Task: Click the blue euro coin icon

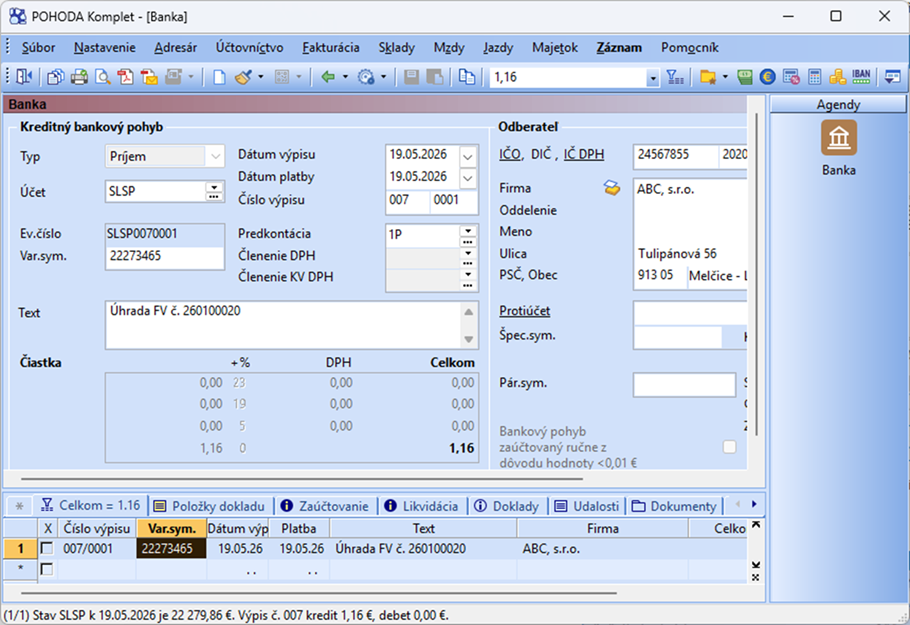Action: pyautogui.click(x=767, y=77)
